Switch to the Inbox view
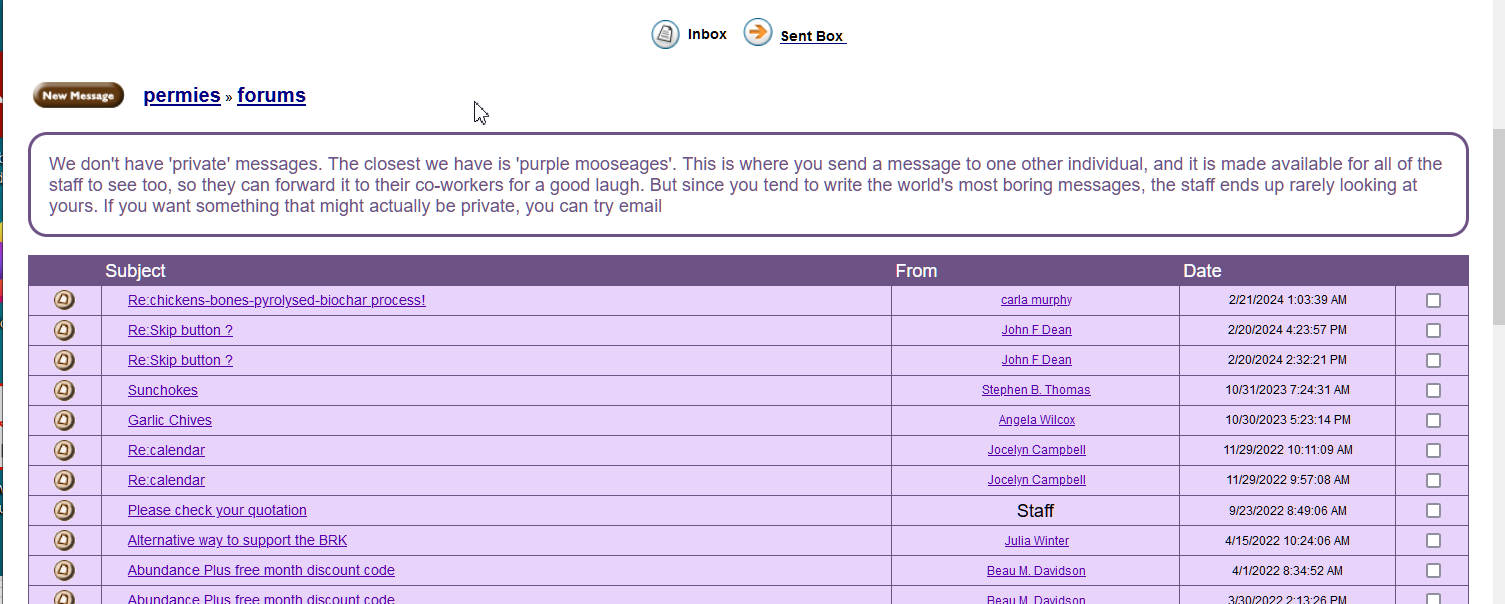Image resolution: width=1505 pixels, height=604 pixels. pyautogui.click(x=707, y=34)
